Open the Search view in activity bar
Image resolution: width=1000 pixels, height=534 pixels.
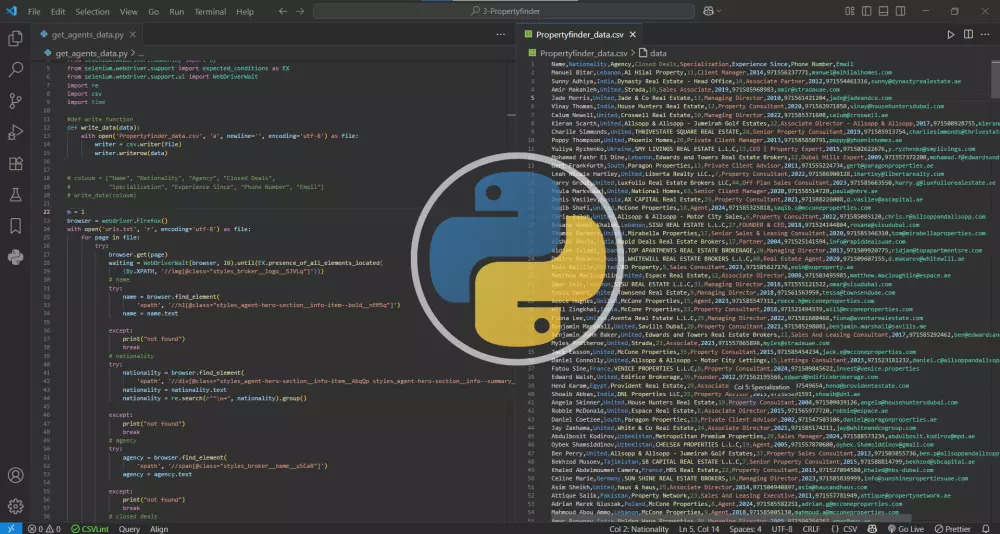(x=15, y=70)
